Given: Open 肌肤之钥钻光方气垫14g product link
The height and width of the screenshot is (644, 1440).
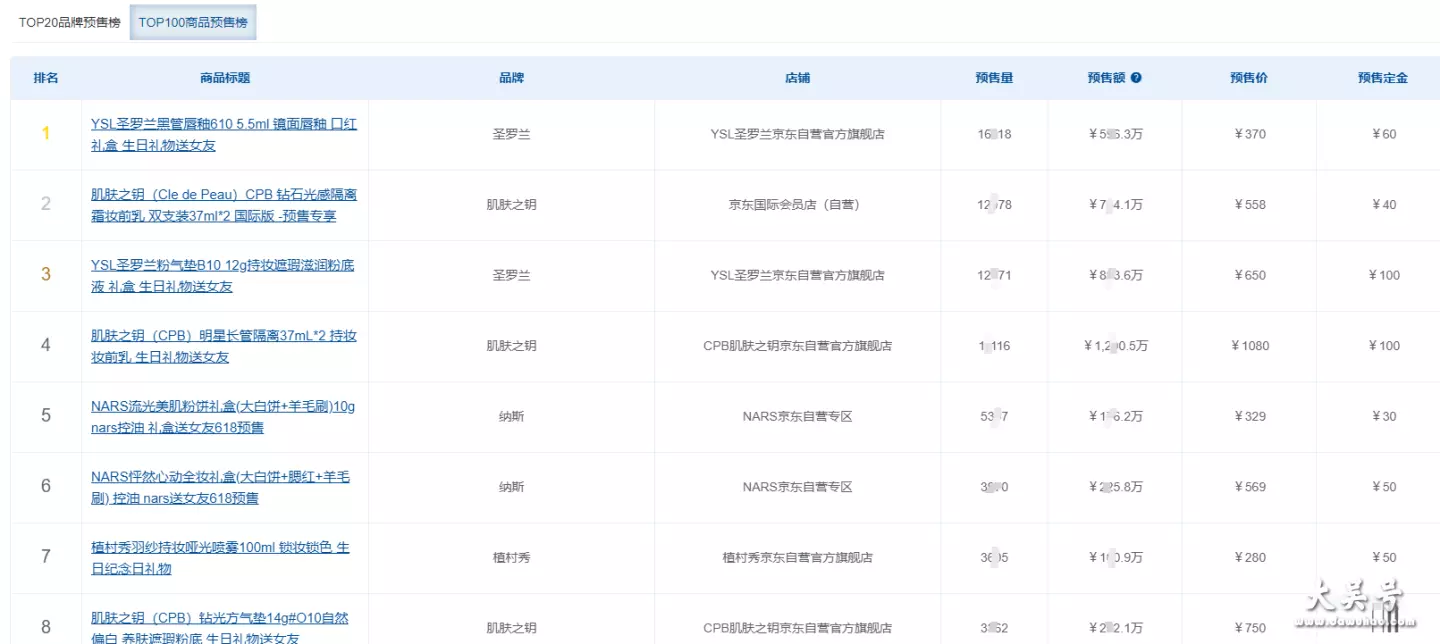Looking at the screenshot, I should (220, 628).
